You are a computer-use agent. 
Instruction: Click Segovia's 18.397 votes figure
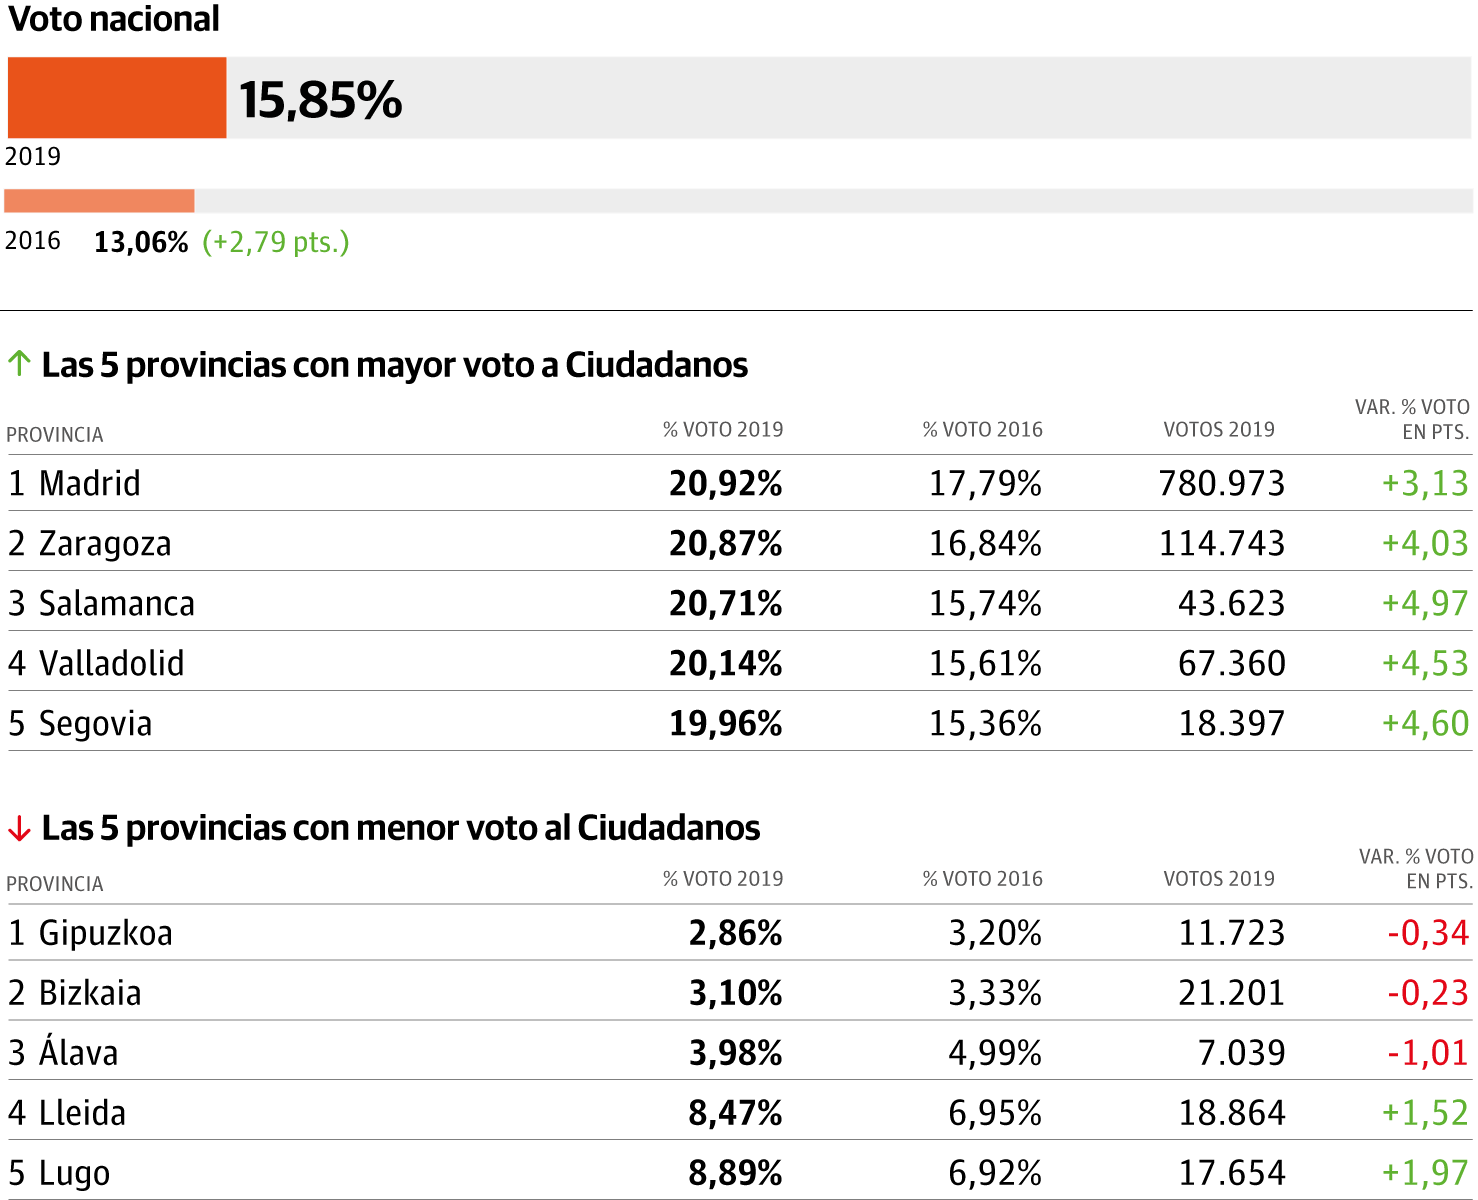coord(1231,723)
